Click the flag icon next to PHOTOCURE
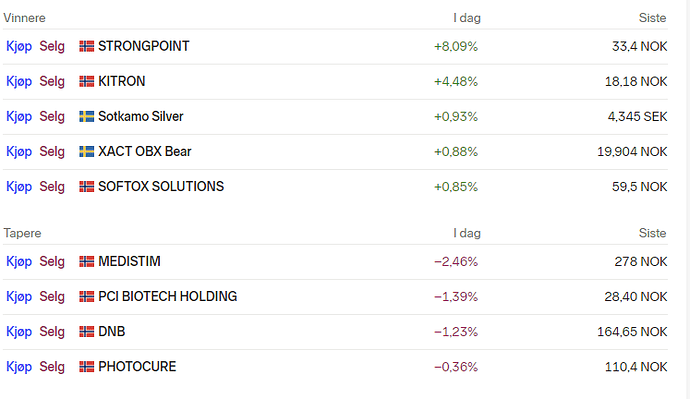Viewport: 690px width, 399px height. click(86, 366)
